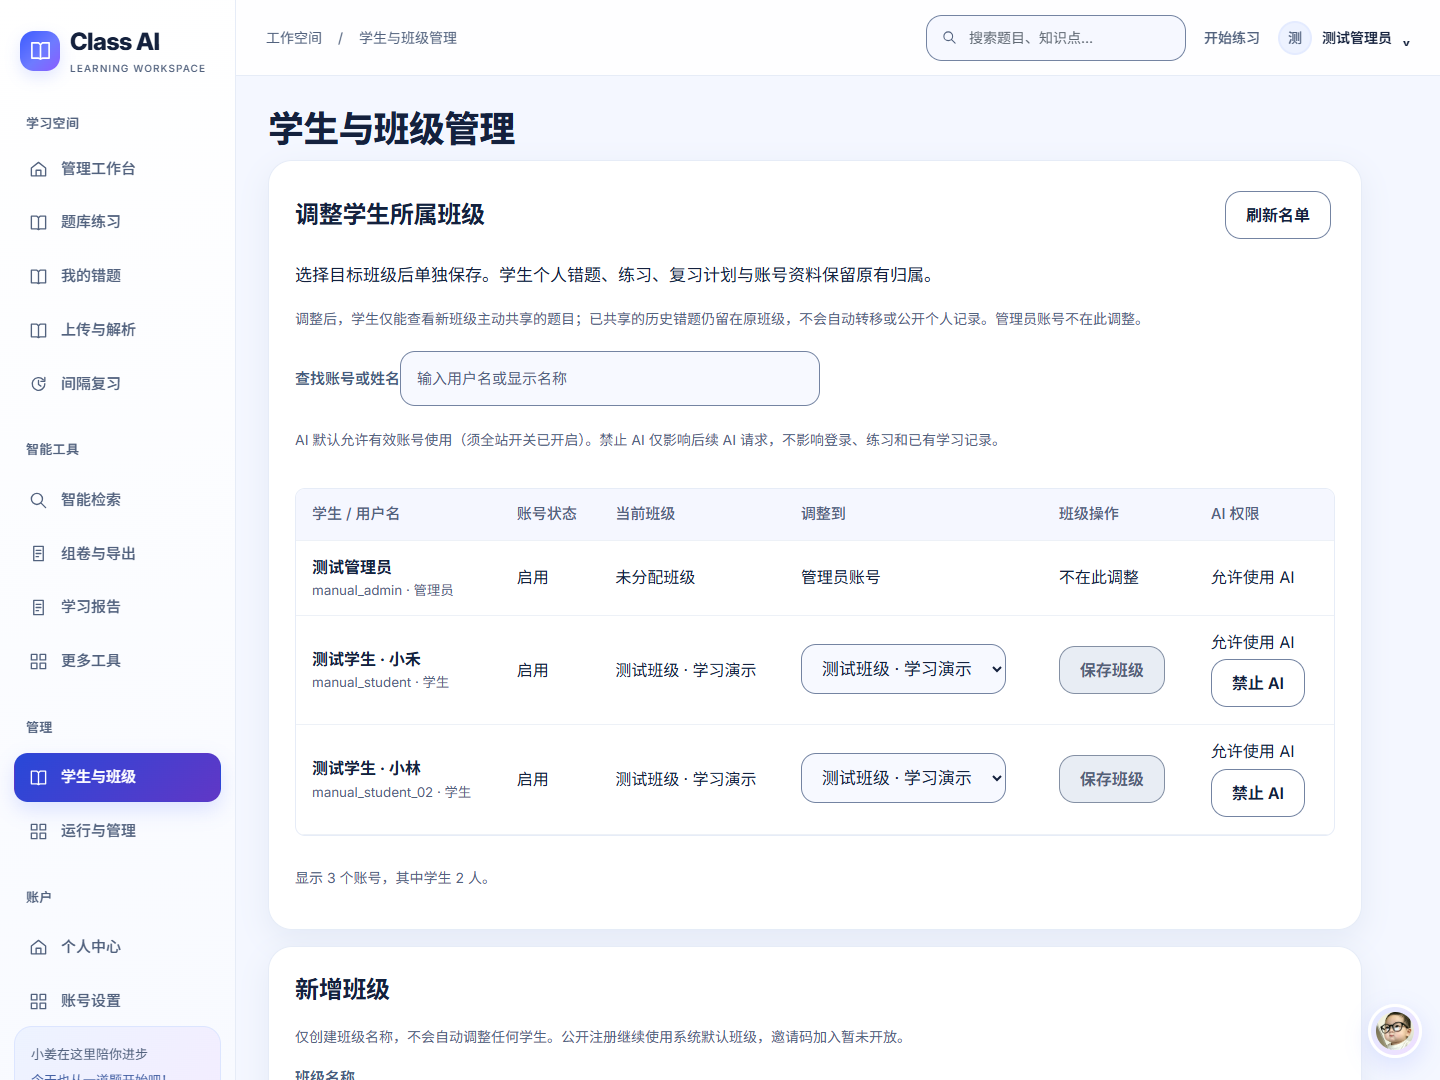Click the magnifier icon beside 智能检索
This screenshot has width=1440, height=1080.
click(38, 500)
